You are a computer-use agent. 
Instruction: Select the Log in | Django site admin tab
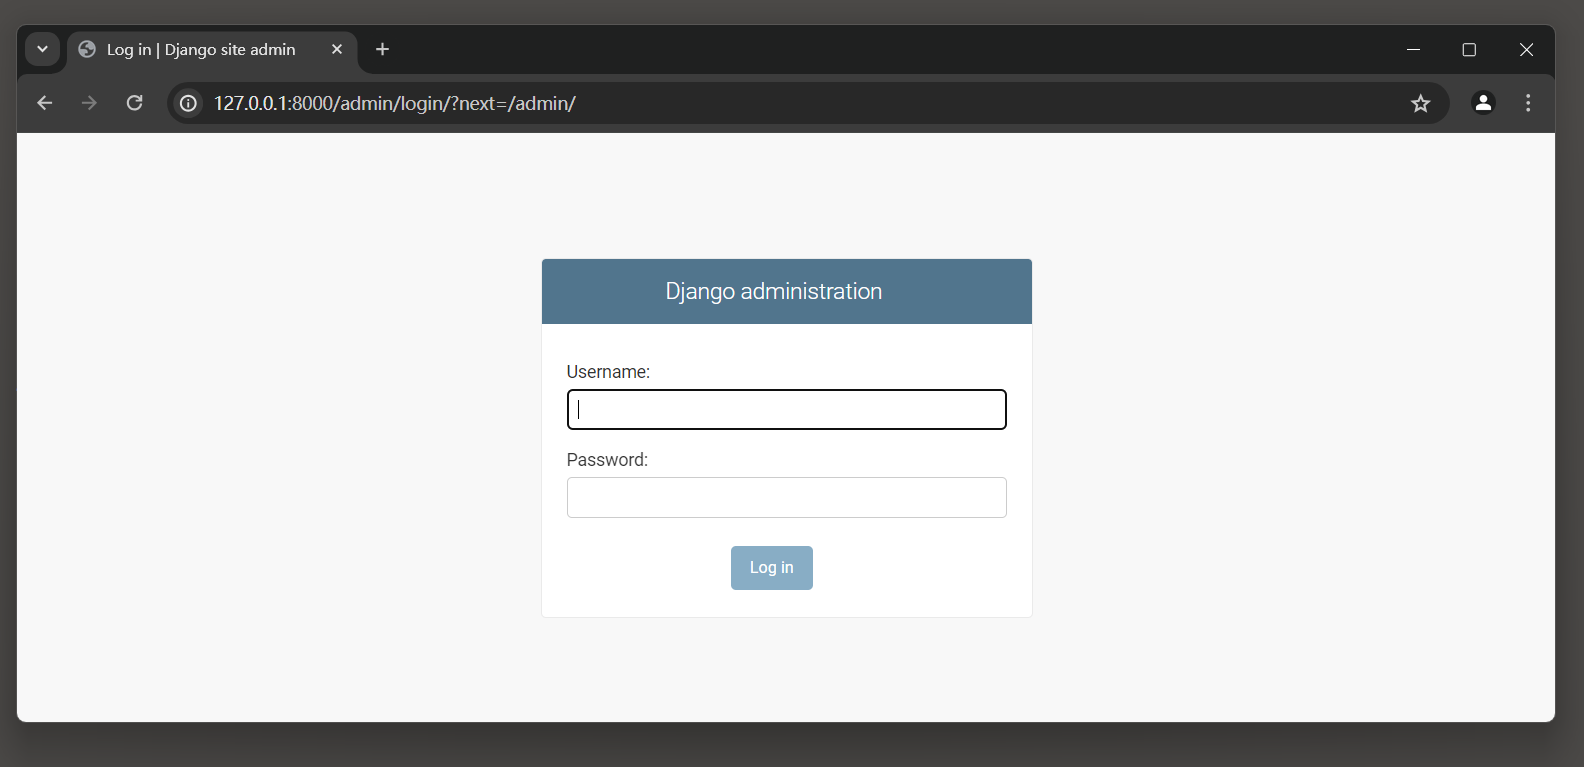pos(212,50)
